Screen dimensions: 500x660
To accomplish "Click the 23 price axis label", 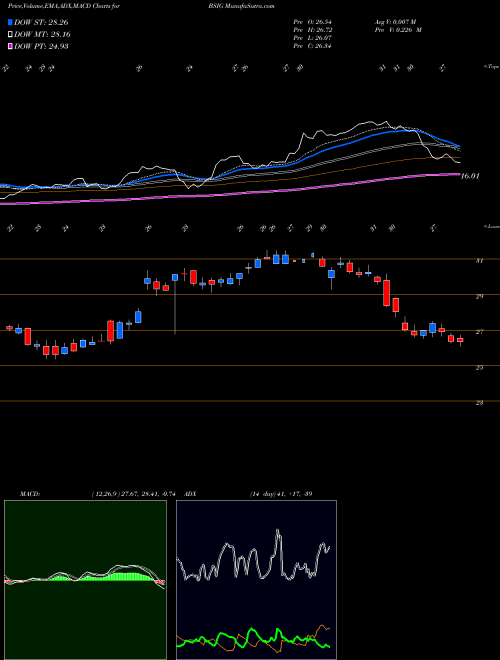I will [x=479, y=403].
